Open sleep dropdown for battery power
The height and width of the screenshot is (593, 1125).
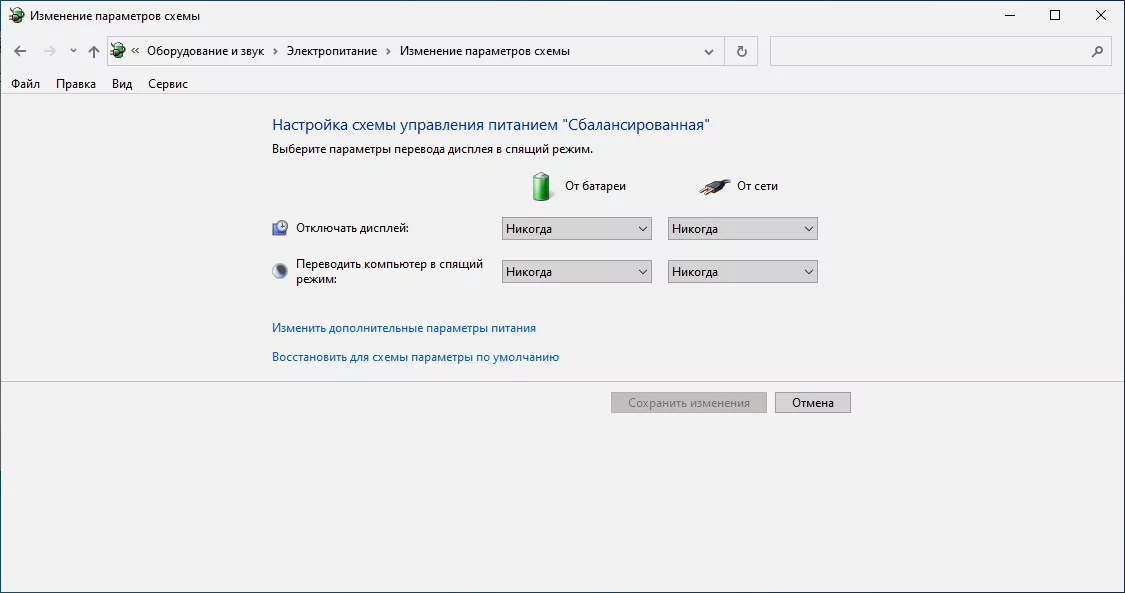pyautogui.click(x=577, y=272)
